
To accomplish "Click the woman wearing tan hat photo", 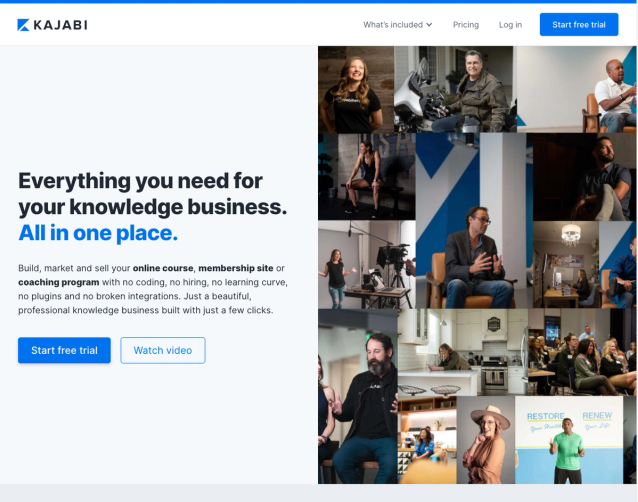I will point(486,440).
